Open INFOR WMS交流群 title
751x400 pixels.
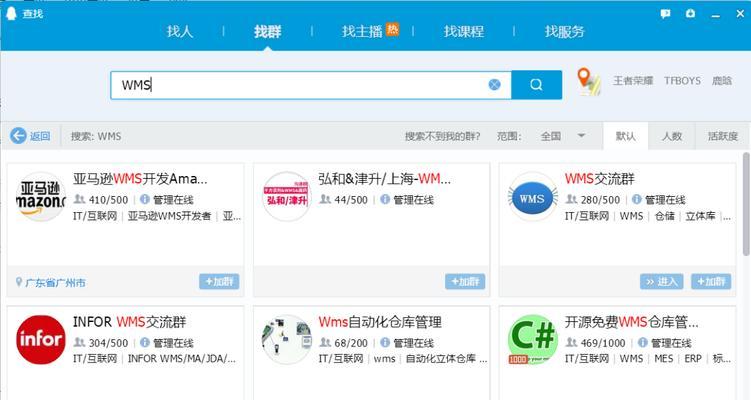129,322
